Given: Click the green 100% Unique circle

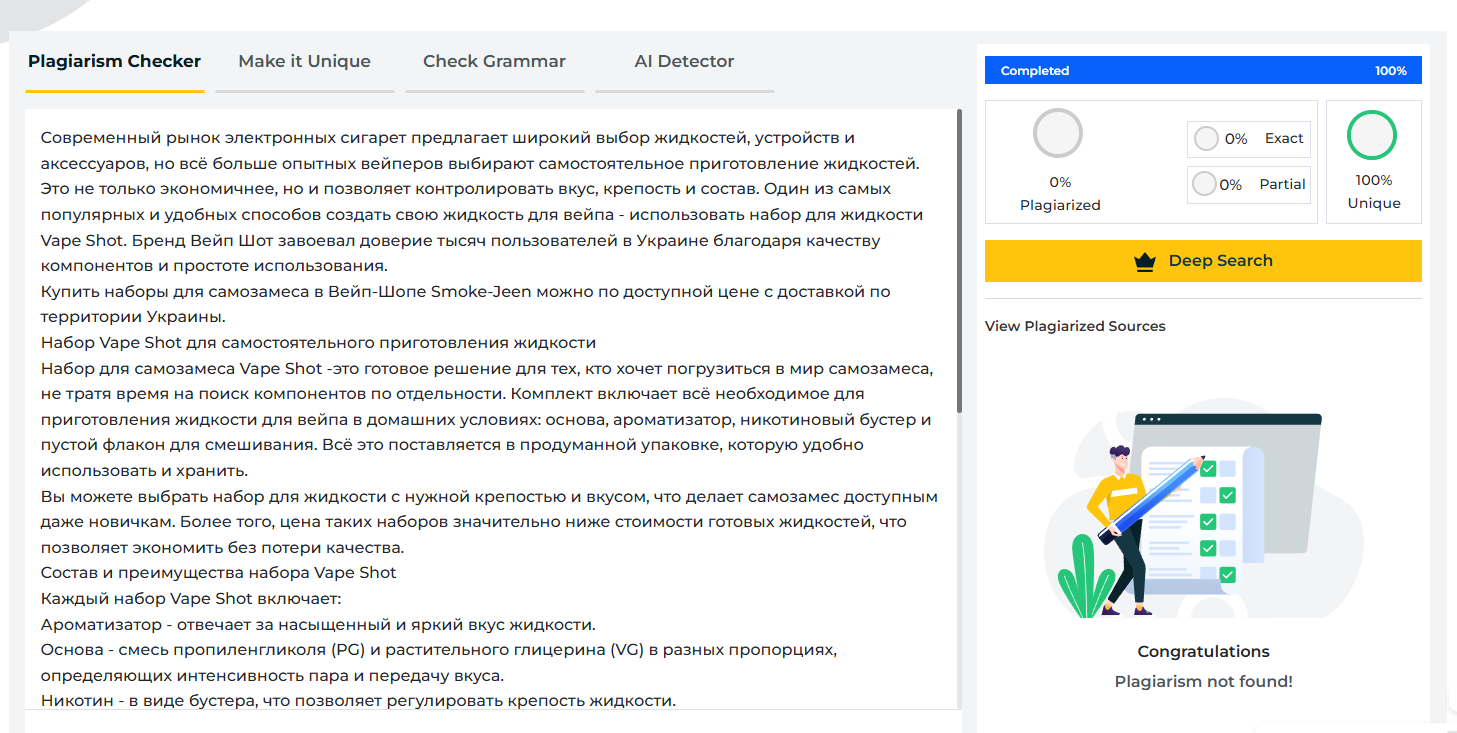Looking at the screenshot, I should pyautogui.click(x=1372, y=135).
